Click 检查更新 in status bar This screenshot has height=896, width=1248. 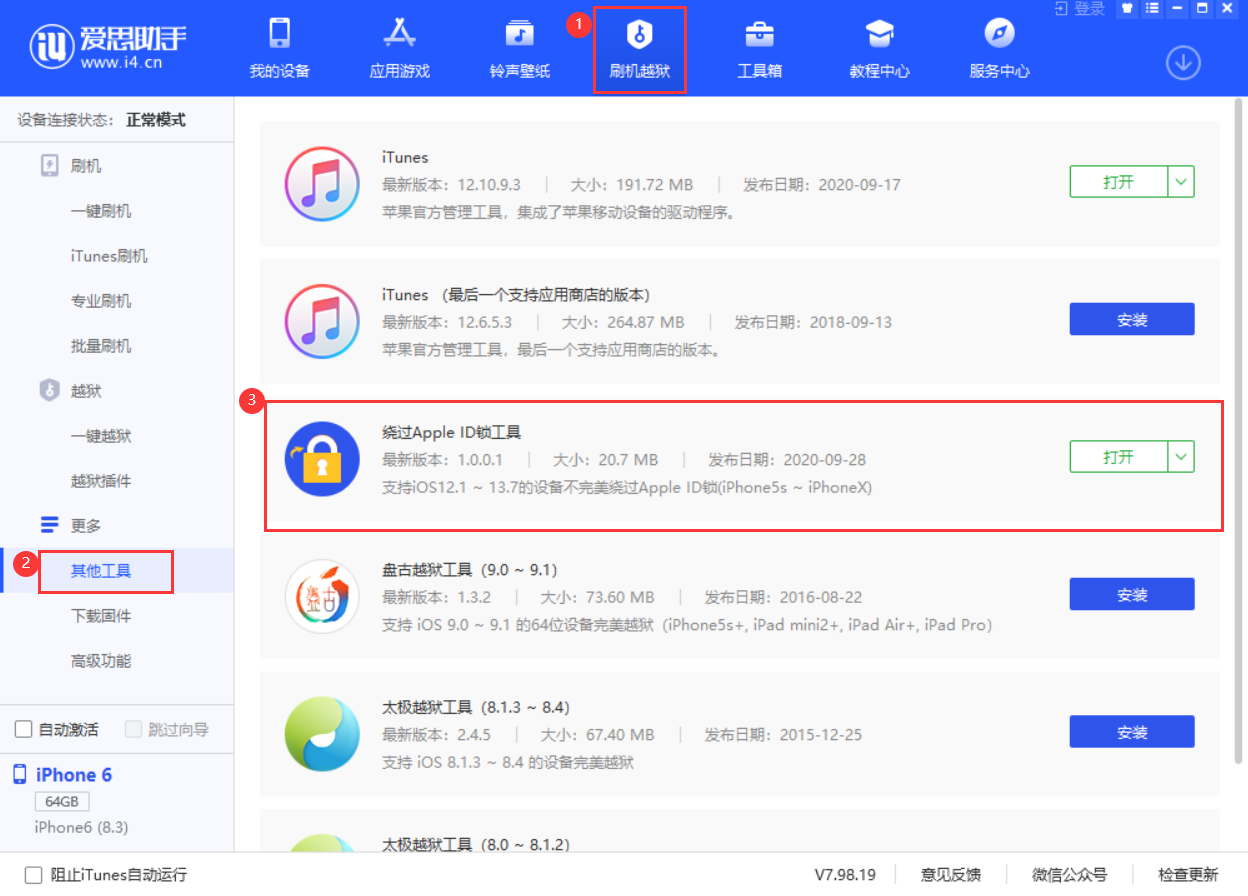coord(1188,875)
